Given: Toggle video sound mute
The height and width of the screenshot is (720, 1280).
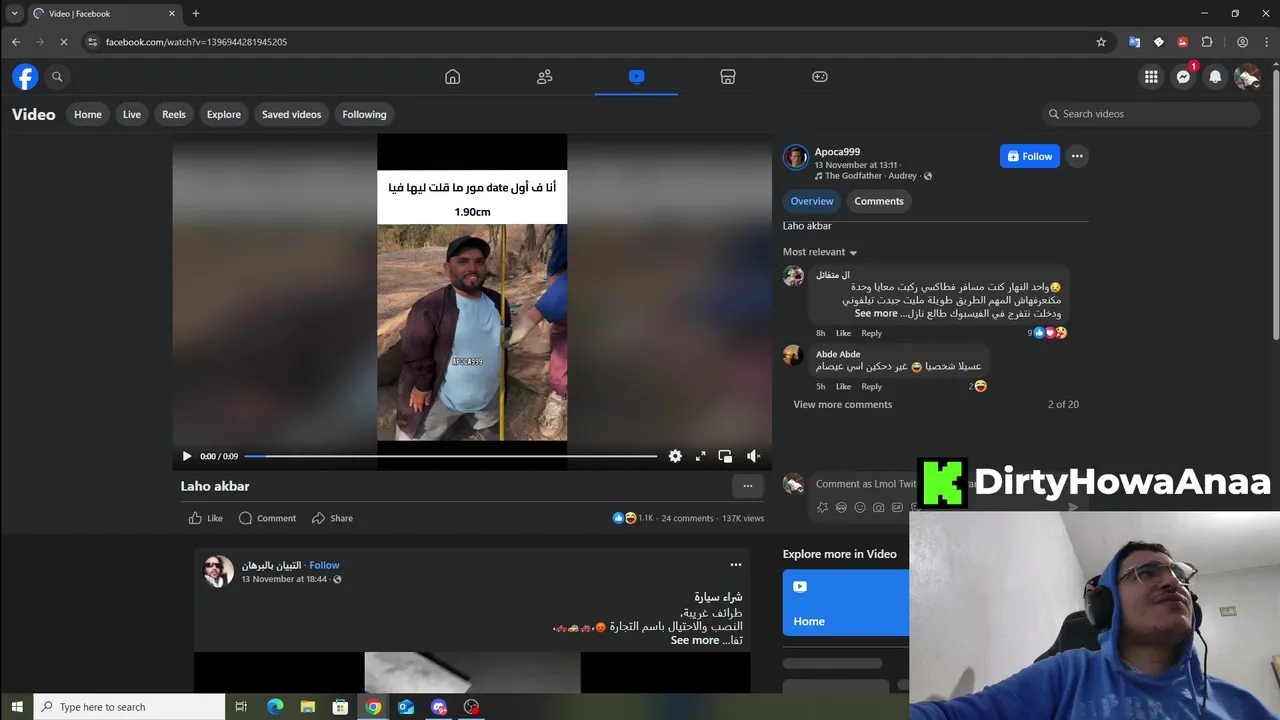Looking at the screenshot, I should (753, 456).
